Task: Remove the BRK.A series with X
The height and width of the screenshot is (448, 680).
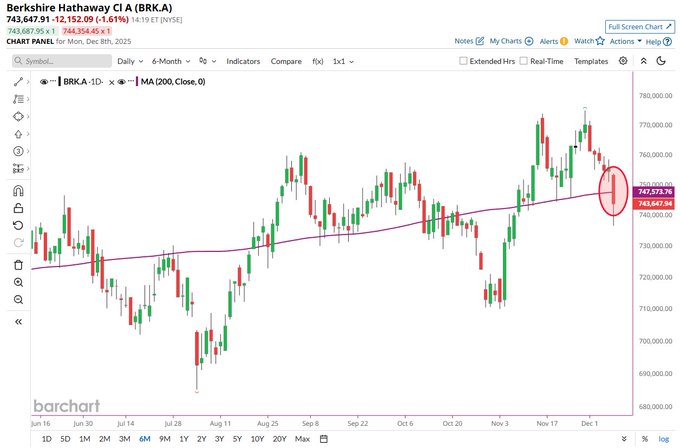Action: (111, 82)
